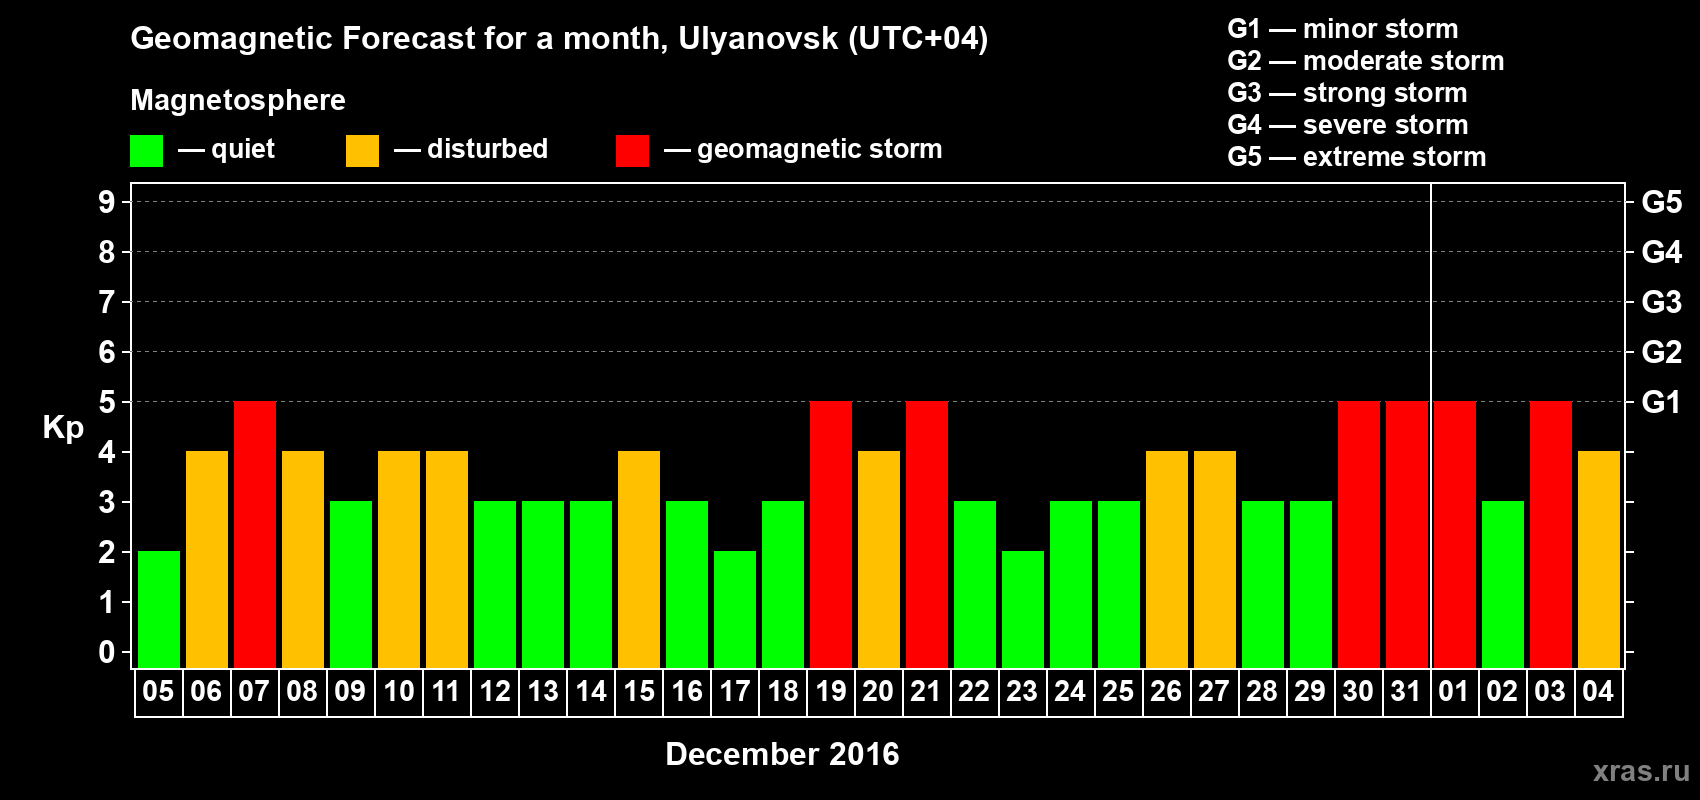
Task: Click date label 18 on the axis
Action: (x=783, y=691)
